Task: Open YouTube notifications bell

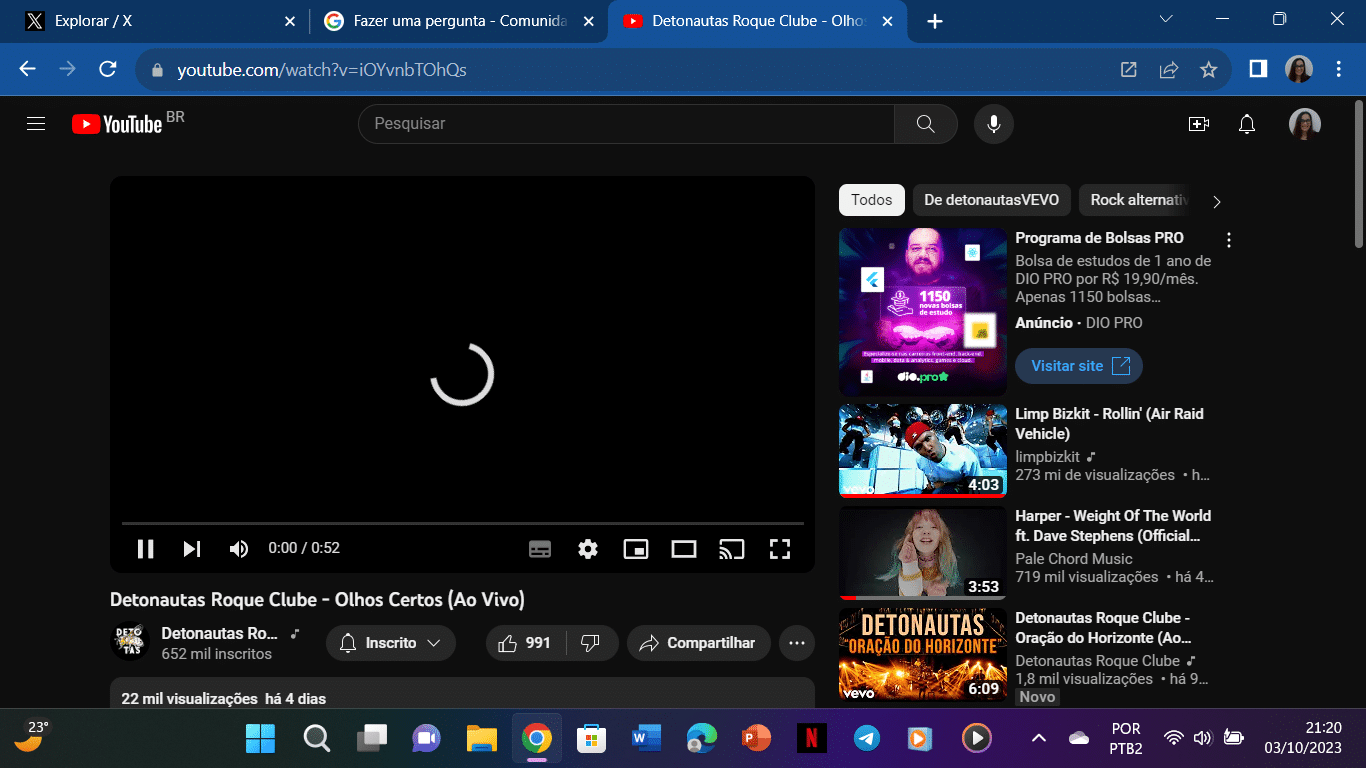Action: pyautogui.click(x=1246, y=124)
